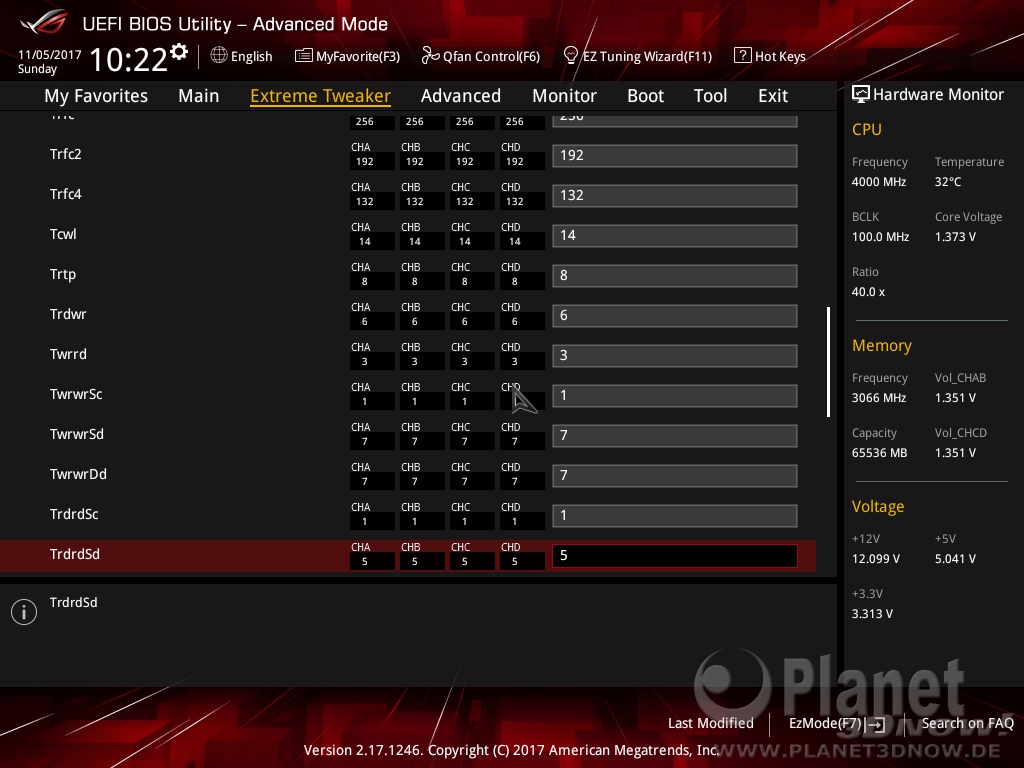Select the Trdwr input field
The height and width of the screenshot is (768, 1024).
coord(675,315)
